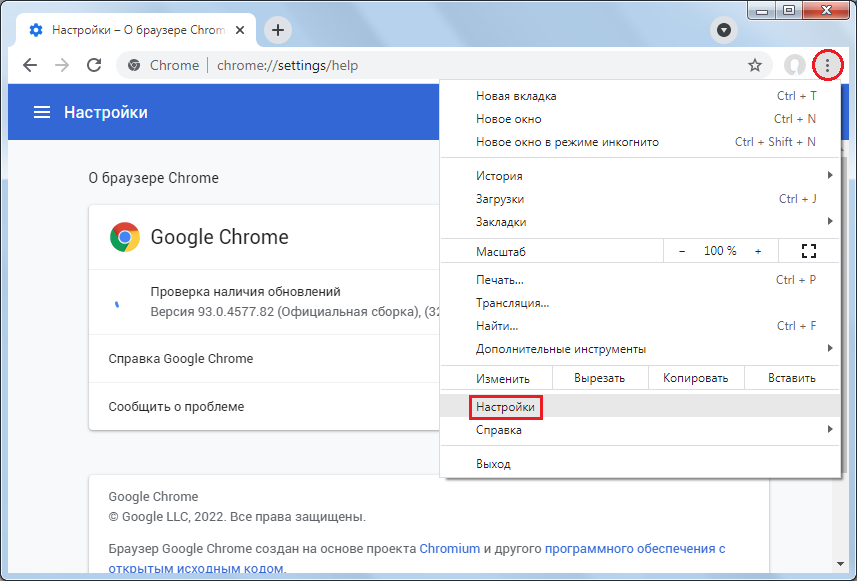The height and width of the screenshot is (581, 857).
Task: Click the tab search dropdown arrow button
Action: [x=724, y=30]
